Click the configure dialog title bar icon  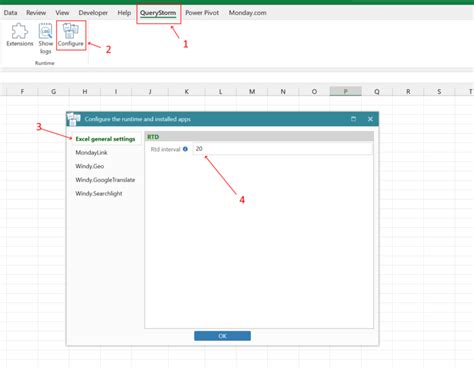pos(74,119)
